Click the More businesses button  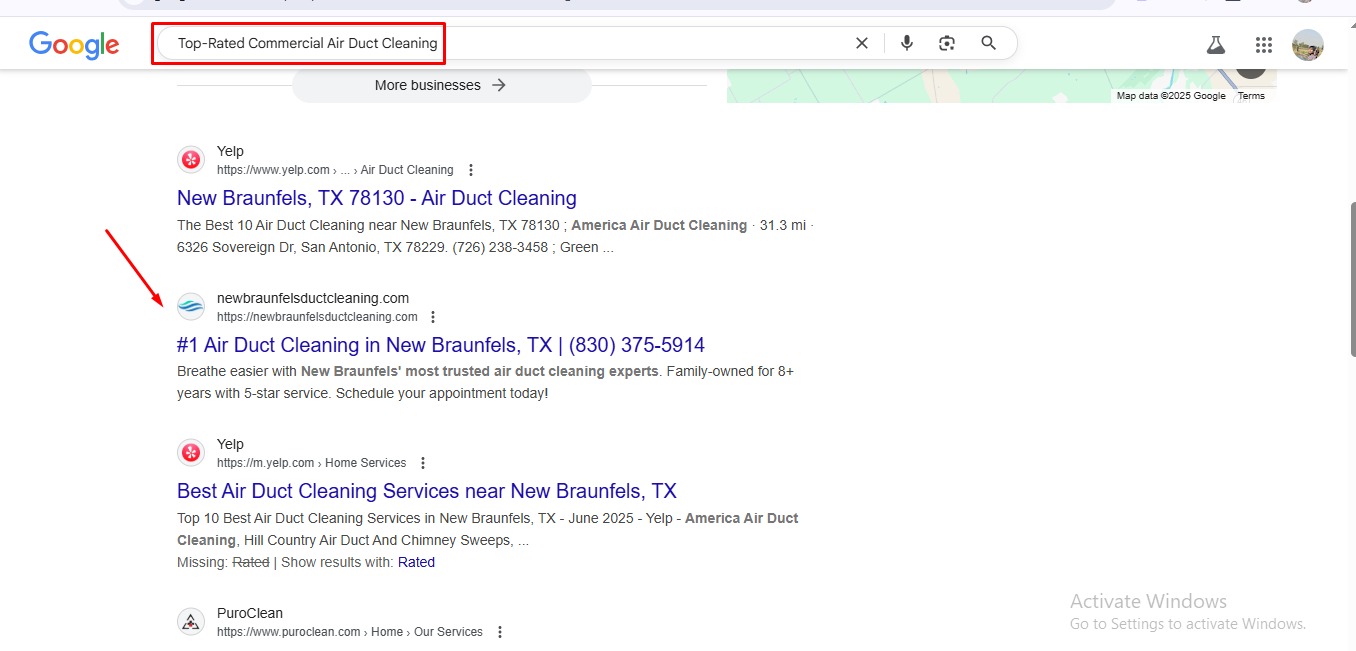click(x=441, y=85)
